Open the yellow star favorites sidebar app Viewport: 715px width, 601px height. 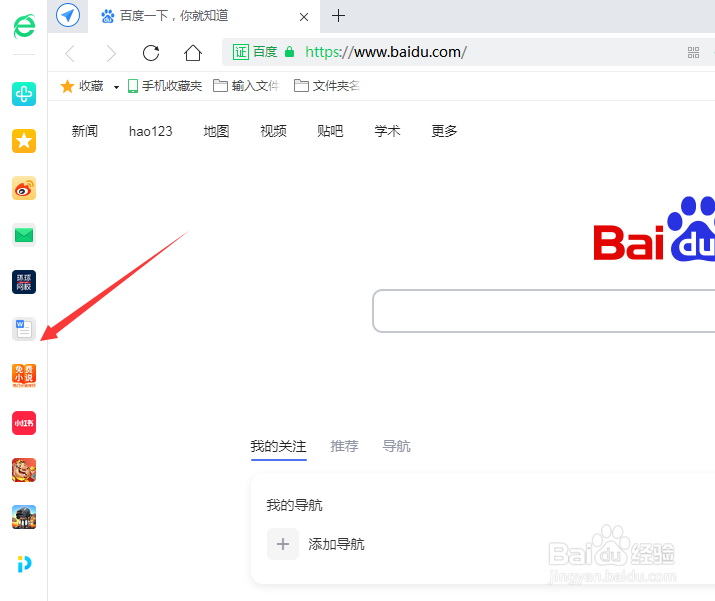24,141
